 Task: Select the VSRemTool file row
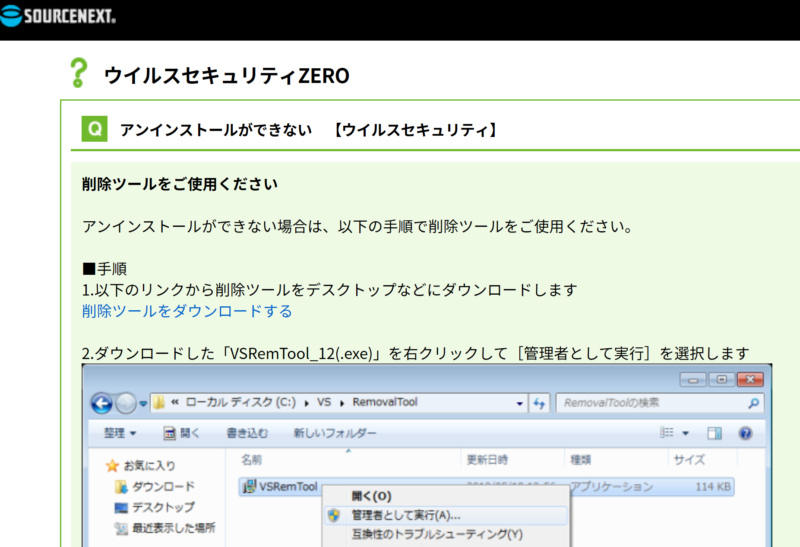486,487
